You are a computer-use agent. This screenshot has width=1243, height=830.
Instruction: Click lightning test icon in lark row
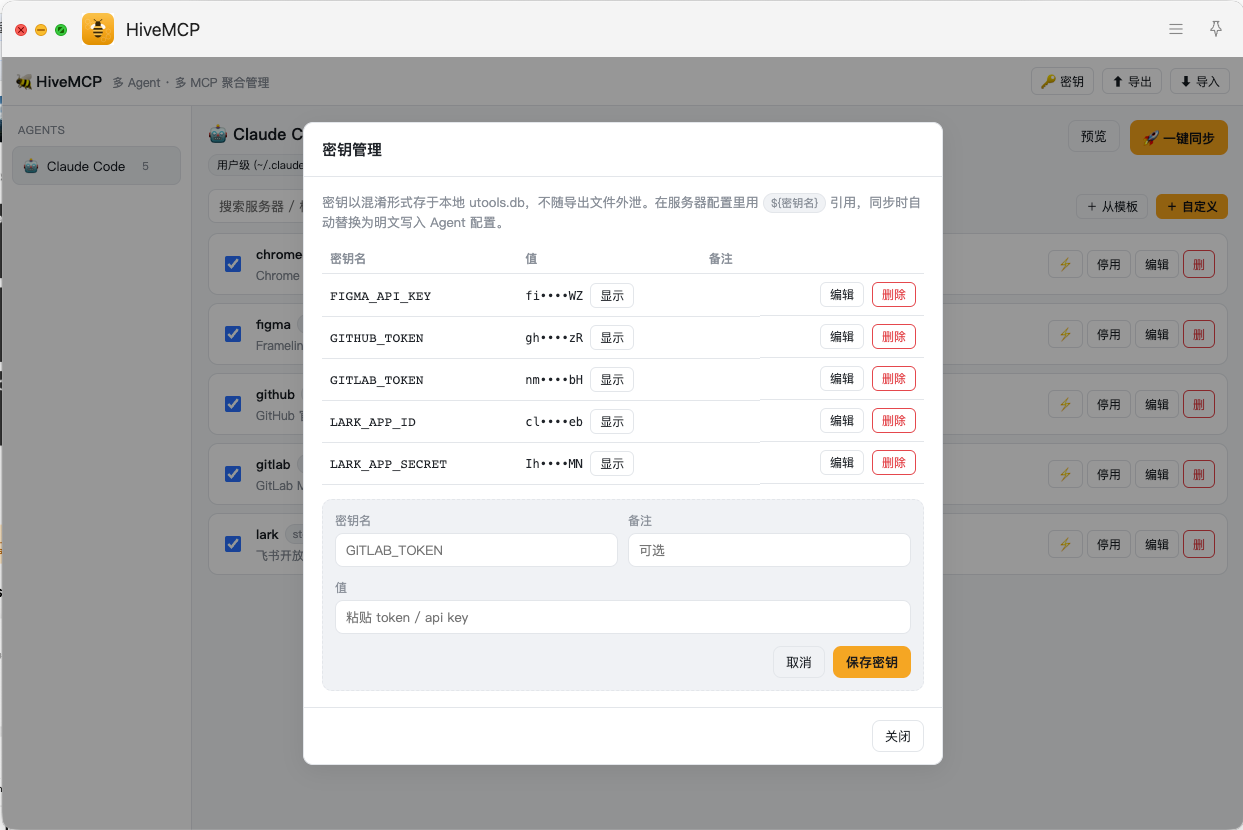[x=1065, y=544]
